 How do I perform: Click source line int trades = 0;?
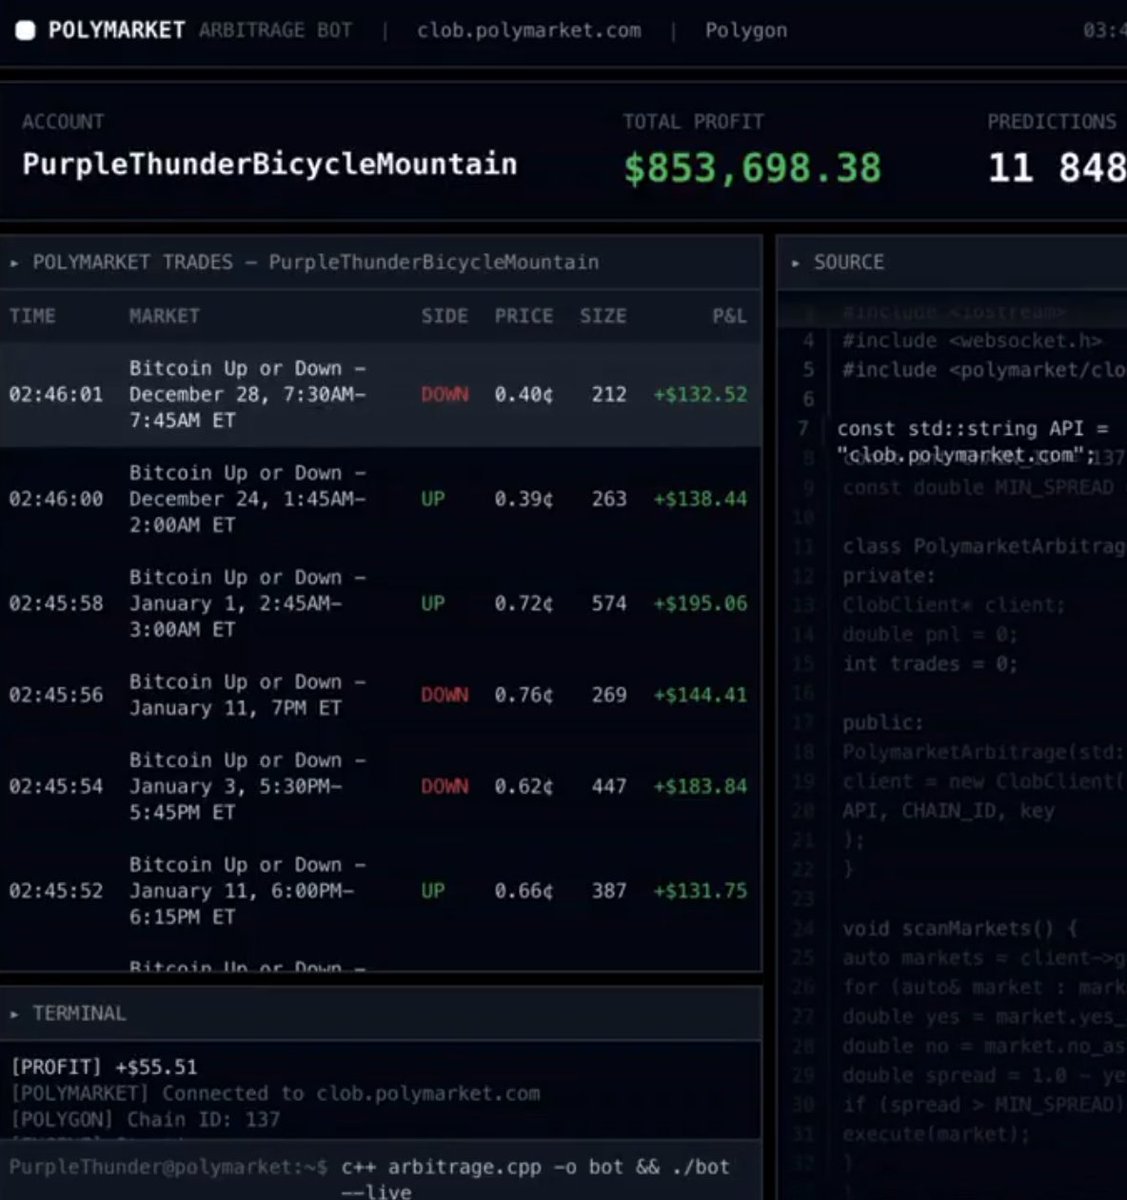point(930,664)
